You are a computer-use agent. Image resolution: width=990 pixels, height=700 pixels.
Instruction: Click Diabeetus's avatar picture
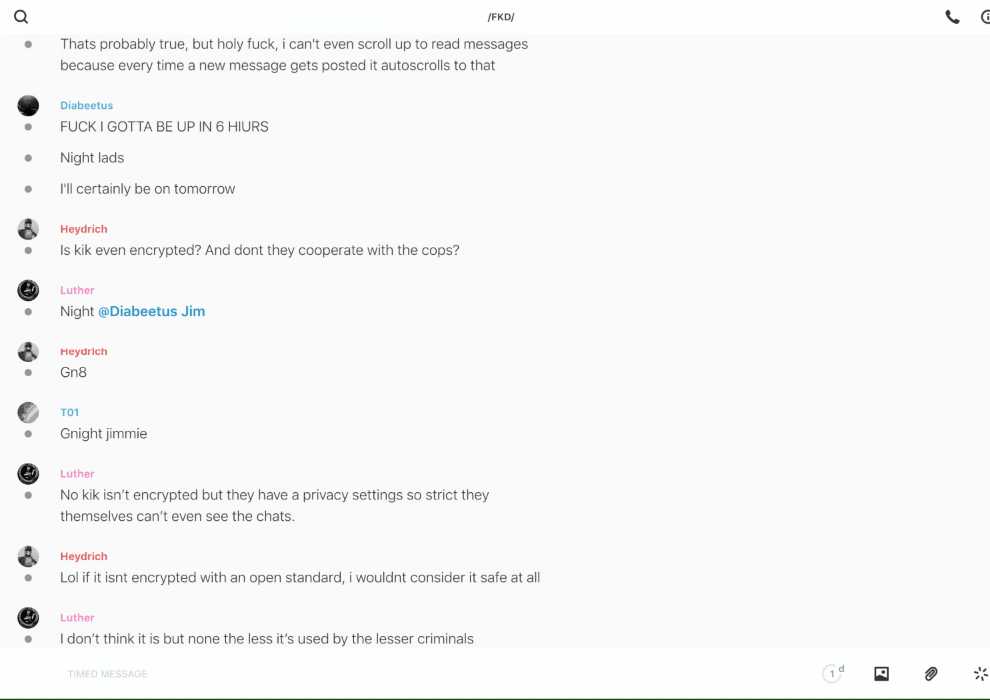(28, 106)
